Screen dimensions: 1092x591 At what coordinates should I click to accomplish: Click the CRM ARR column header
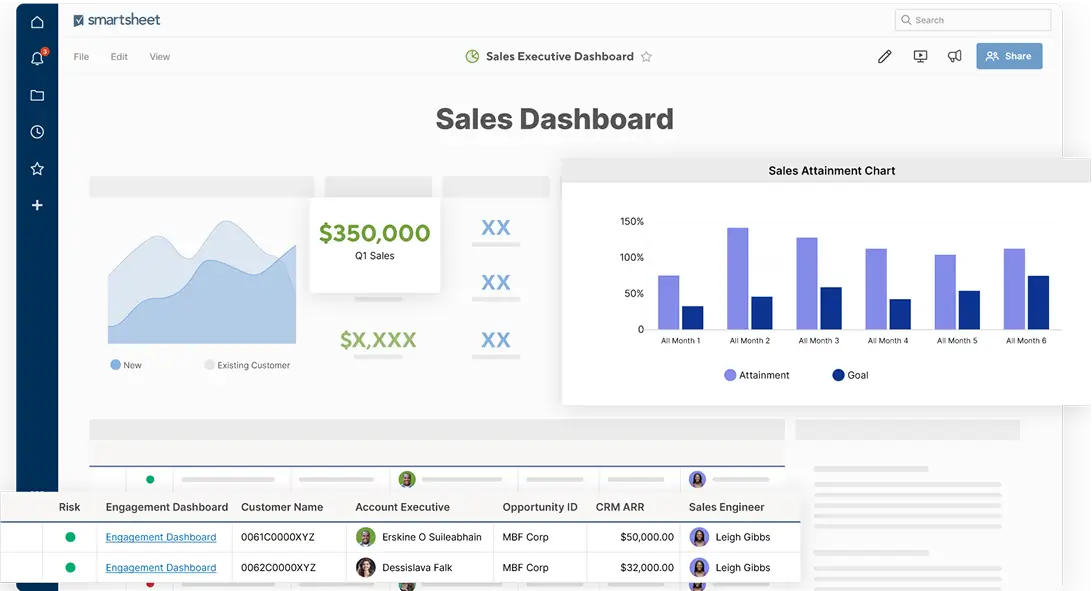620,507
